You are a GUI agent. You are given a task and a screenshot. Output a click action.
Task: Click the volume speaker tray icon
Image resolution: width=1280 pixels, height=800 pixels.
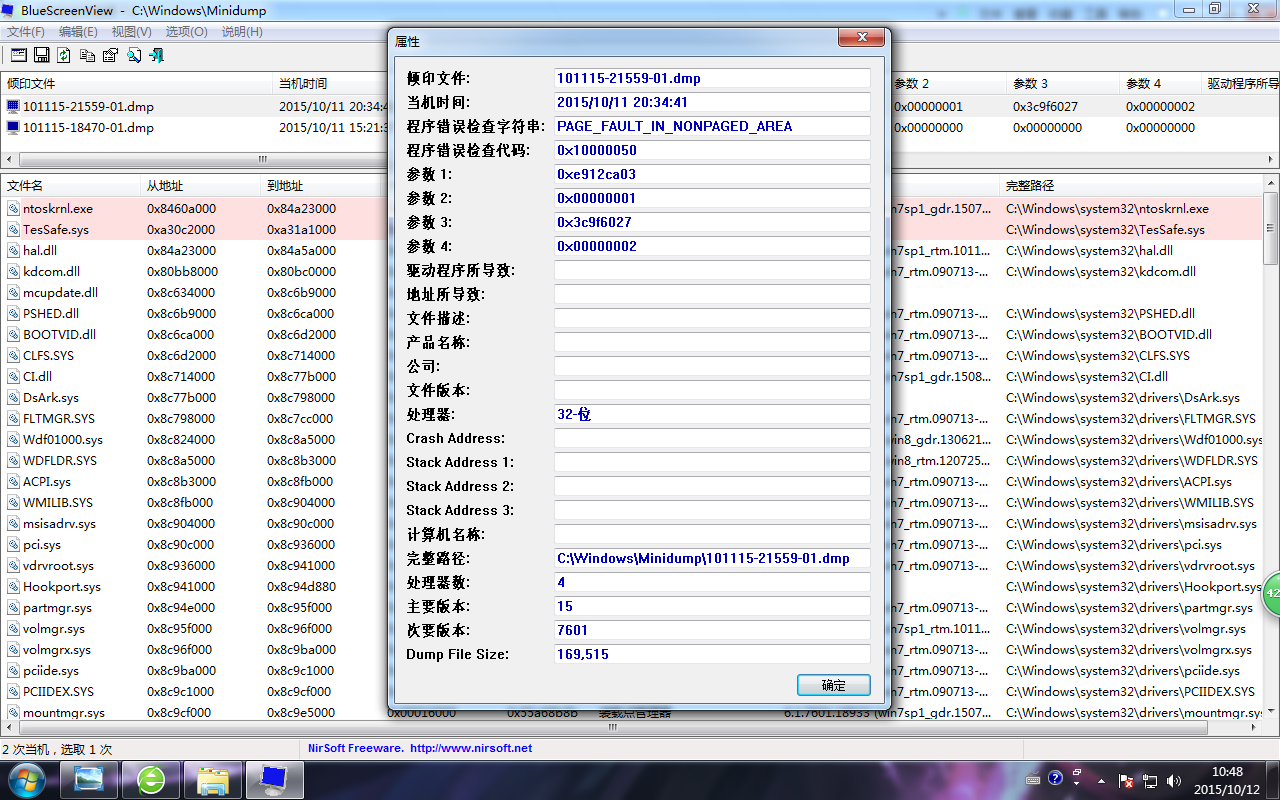point(1174,780)
